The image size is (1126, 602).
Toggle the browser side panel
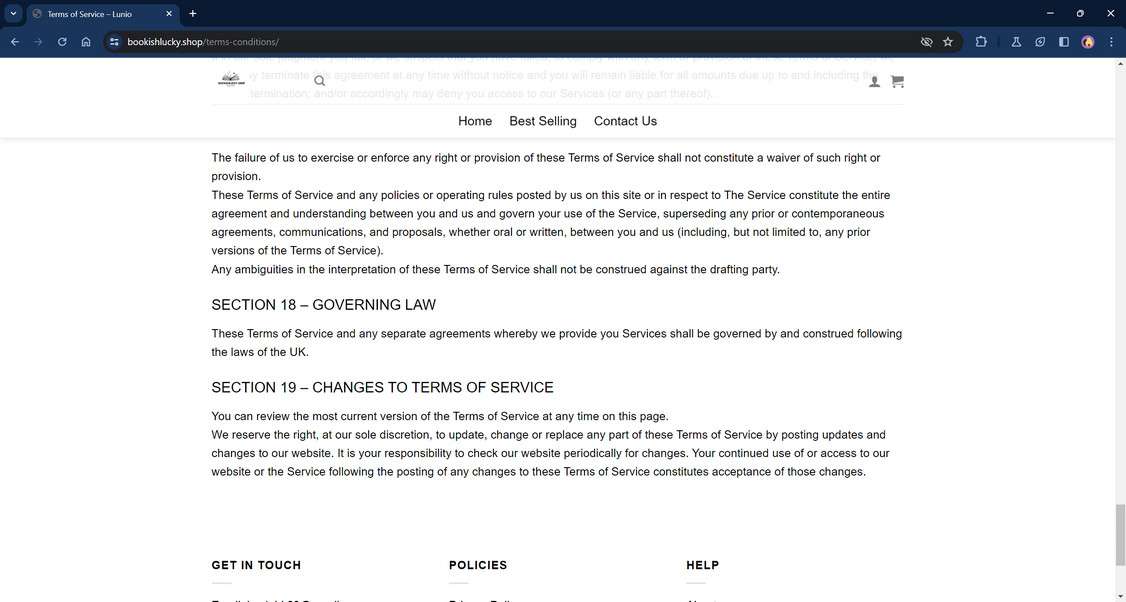(1064, 42)
